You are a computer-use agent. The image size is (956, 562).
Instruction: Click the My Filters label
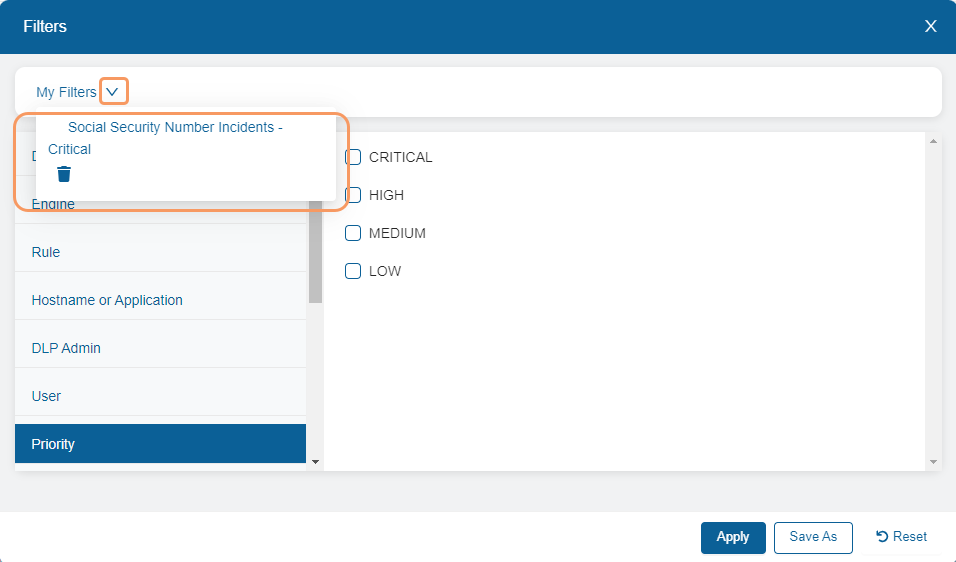tap(66, 92)
